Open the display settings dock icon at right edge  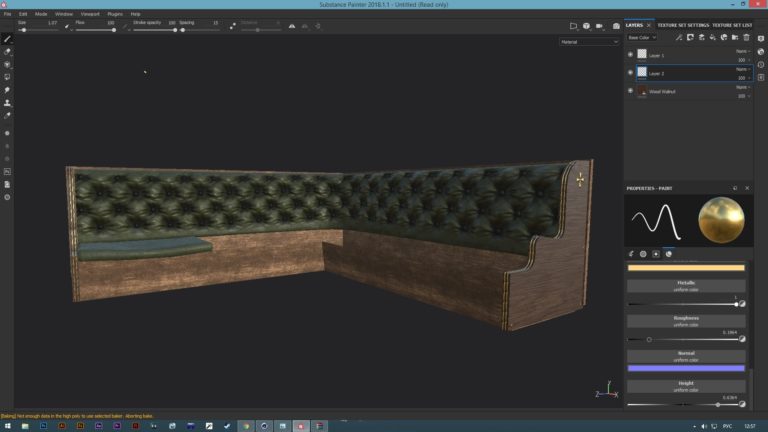click(761, 39)
